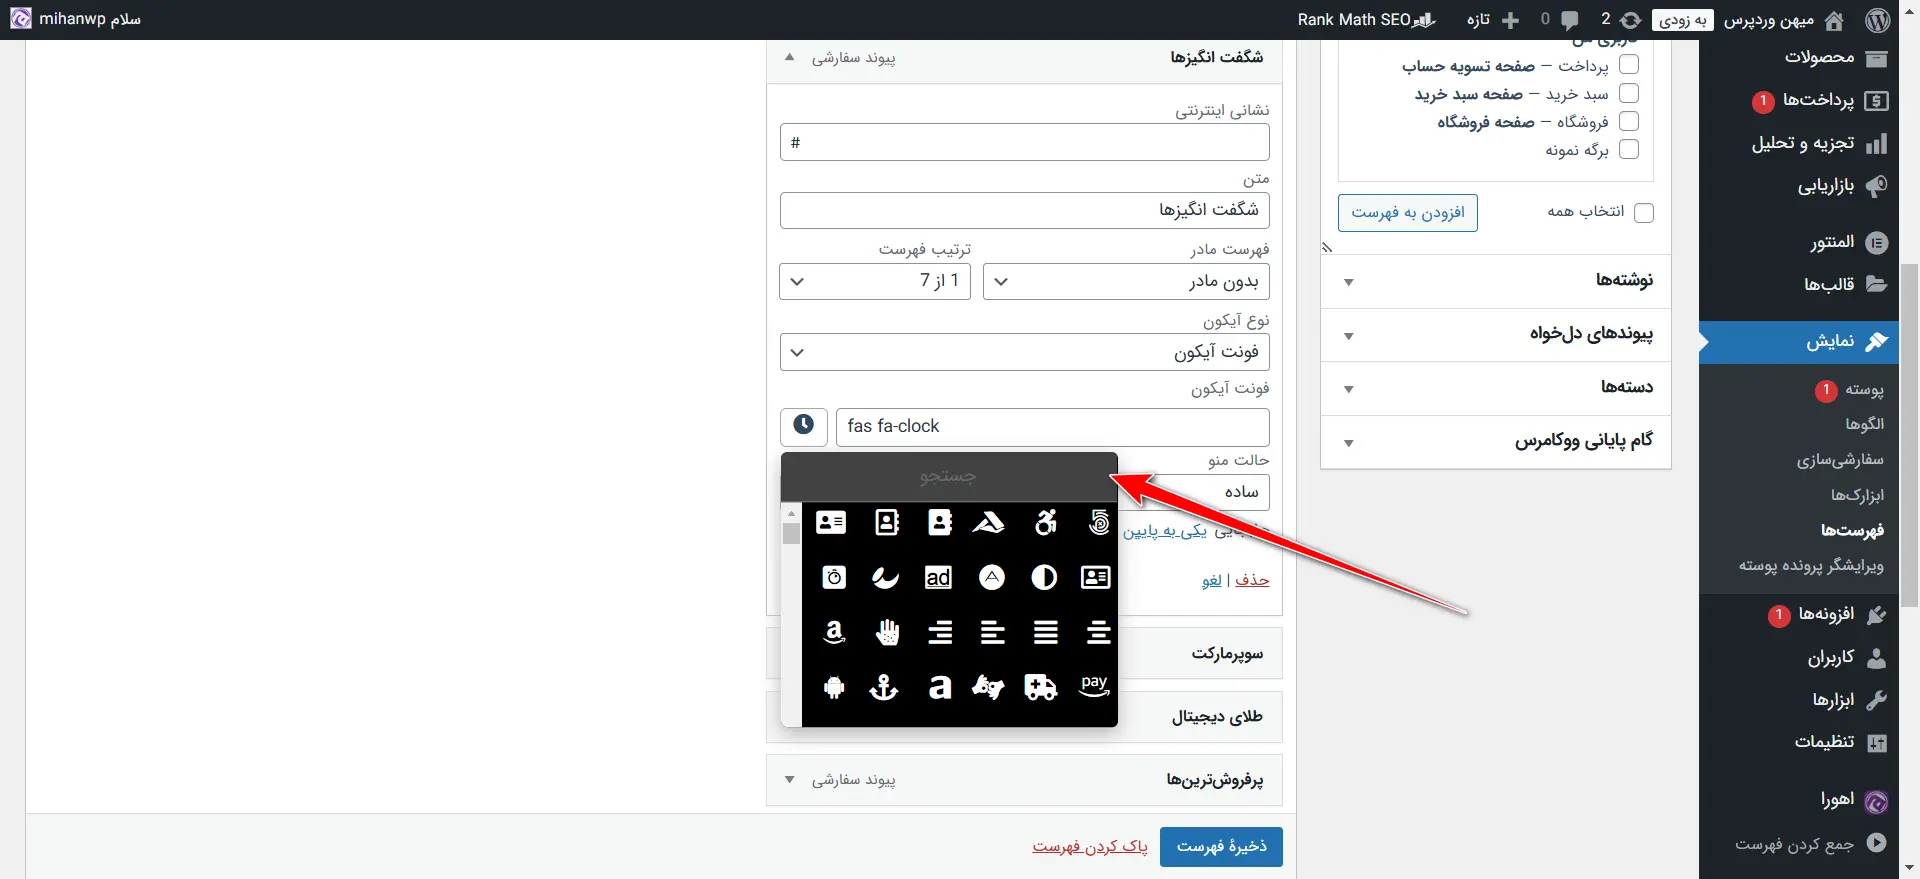Pick the outlined address book icon
This screenshot has height=879, width=1920.
point(886,522)
